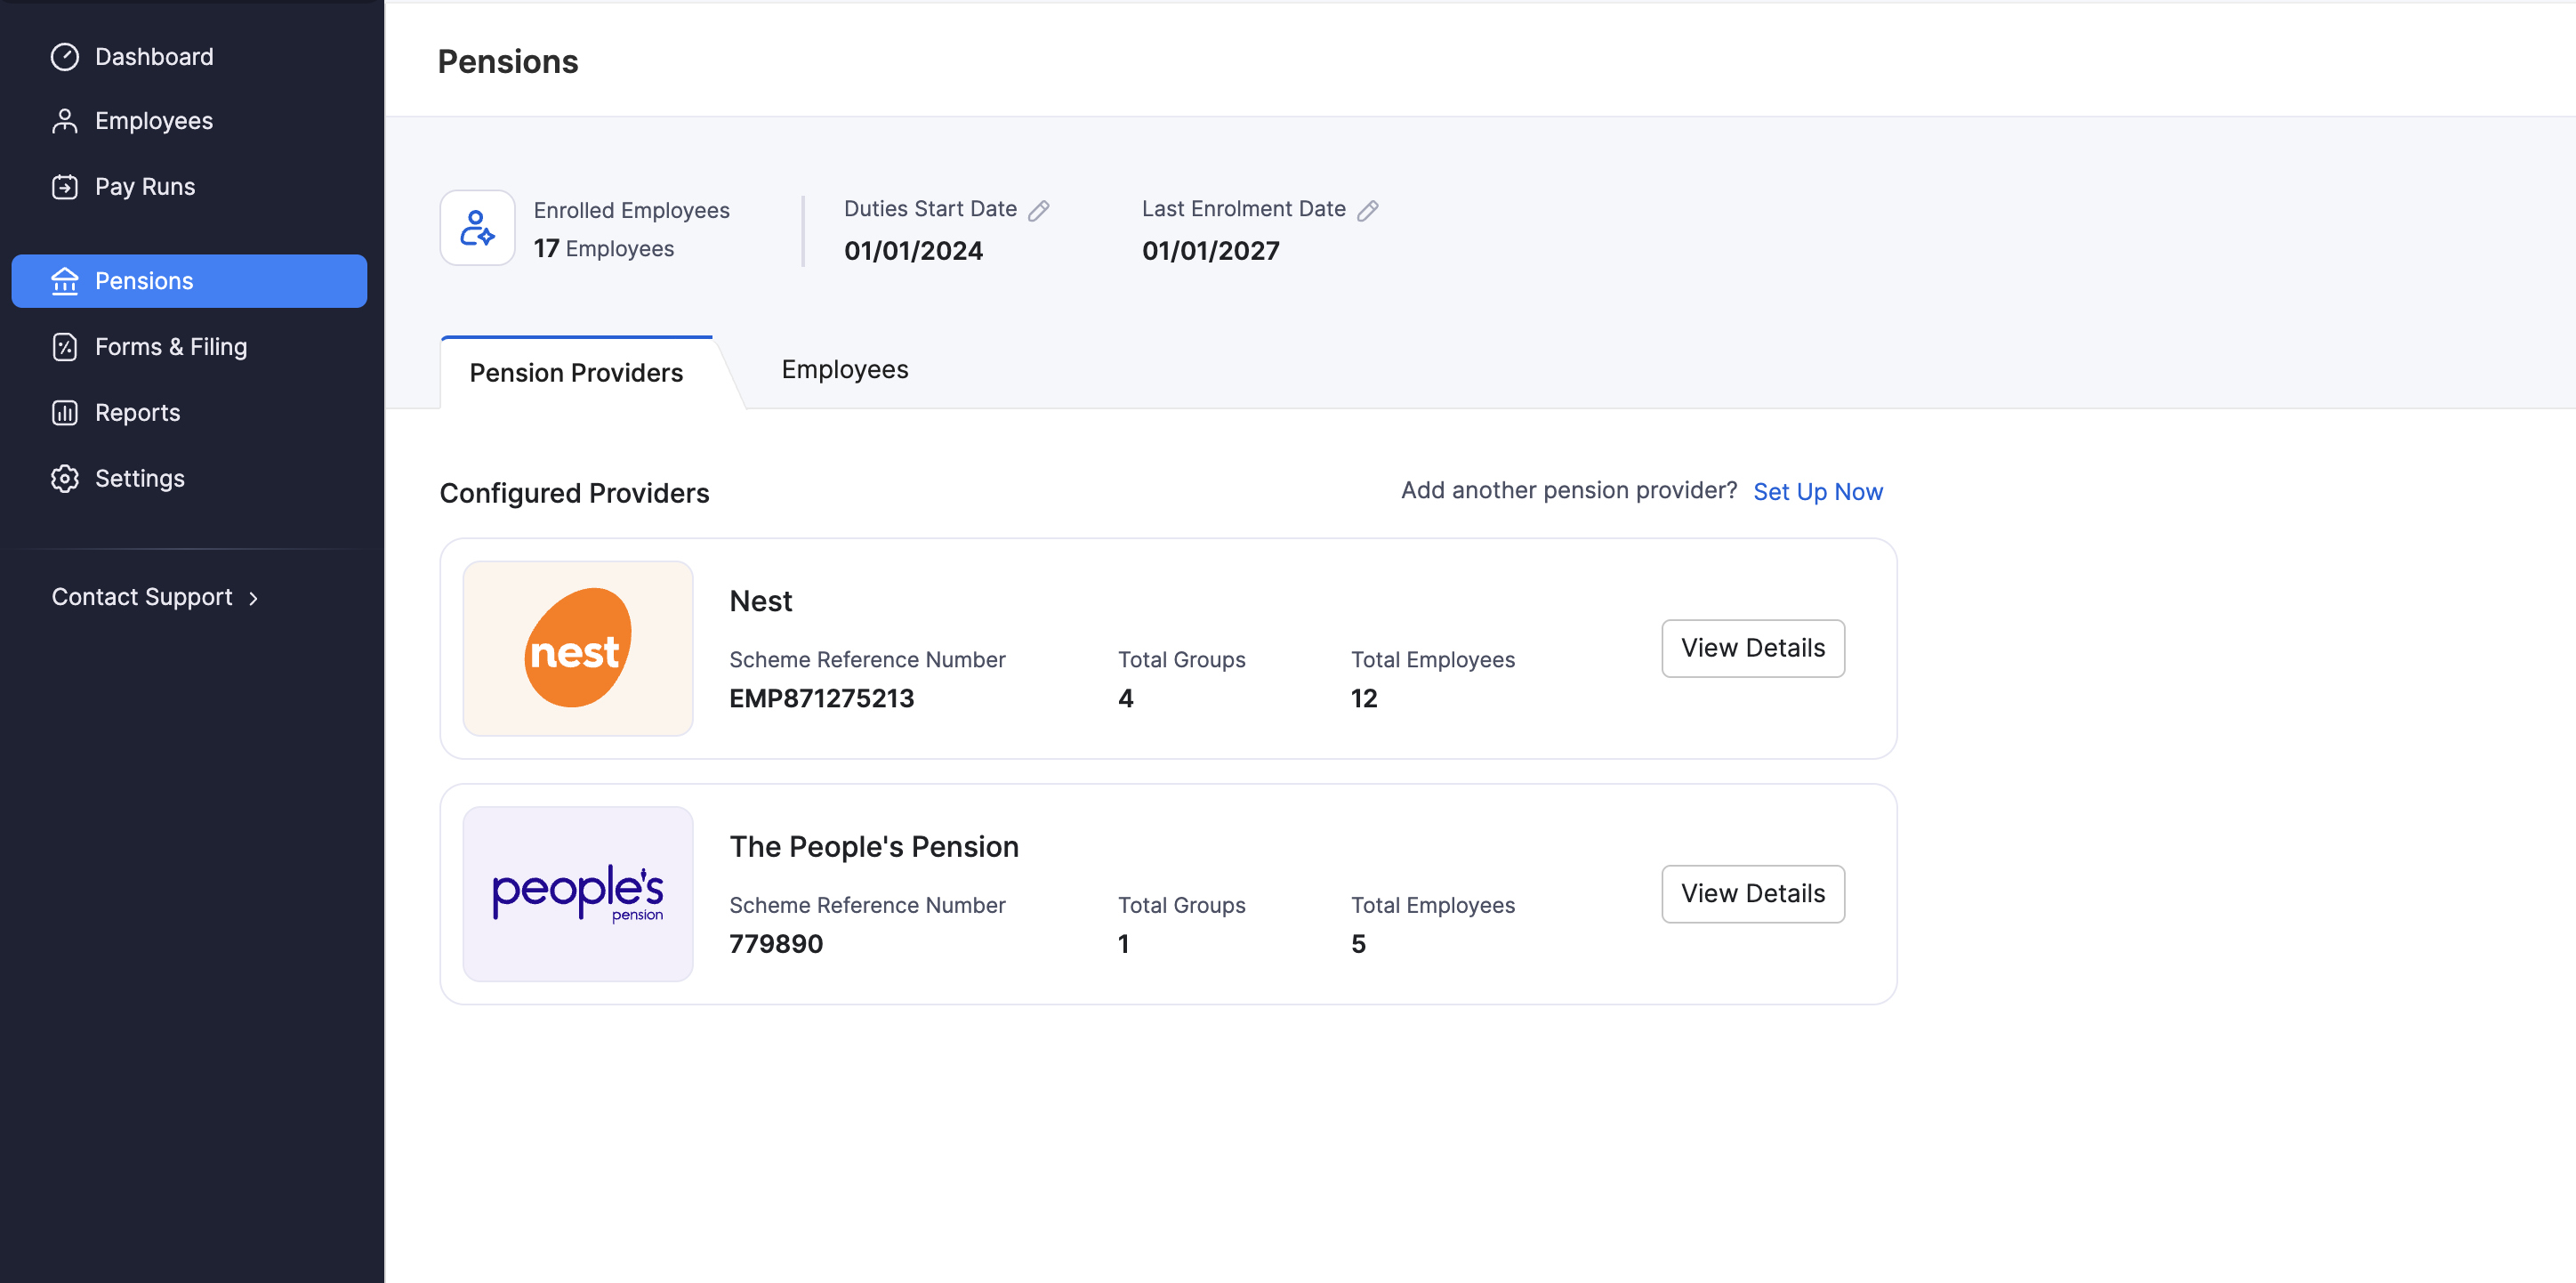Click scheme reference EMP871275213
This screenshot has height=1283, width=2576.
pyautogui.click(x=822, y=699)
